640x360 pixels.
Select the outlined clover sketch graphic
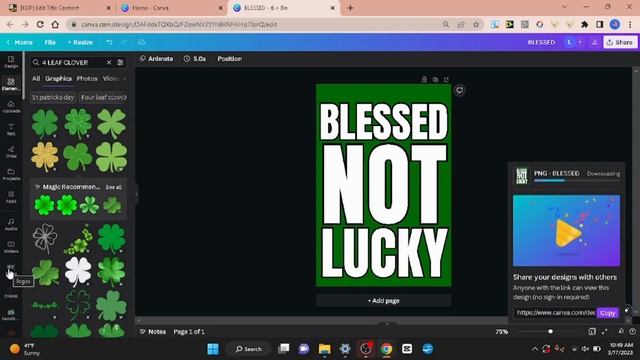pyautogui.click(x=45, y=238)
